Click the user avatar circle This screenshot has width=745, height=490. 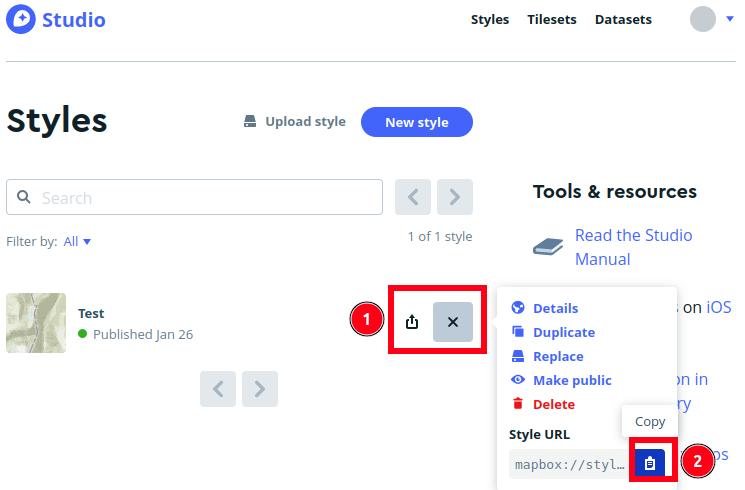[703, 19]
